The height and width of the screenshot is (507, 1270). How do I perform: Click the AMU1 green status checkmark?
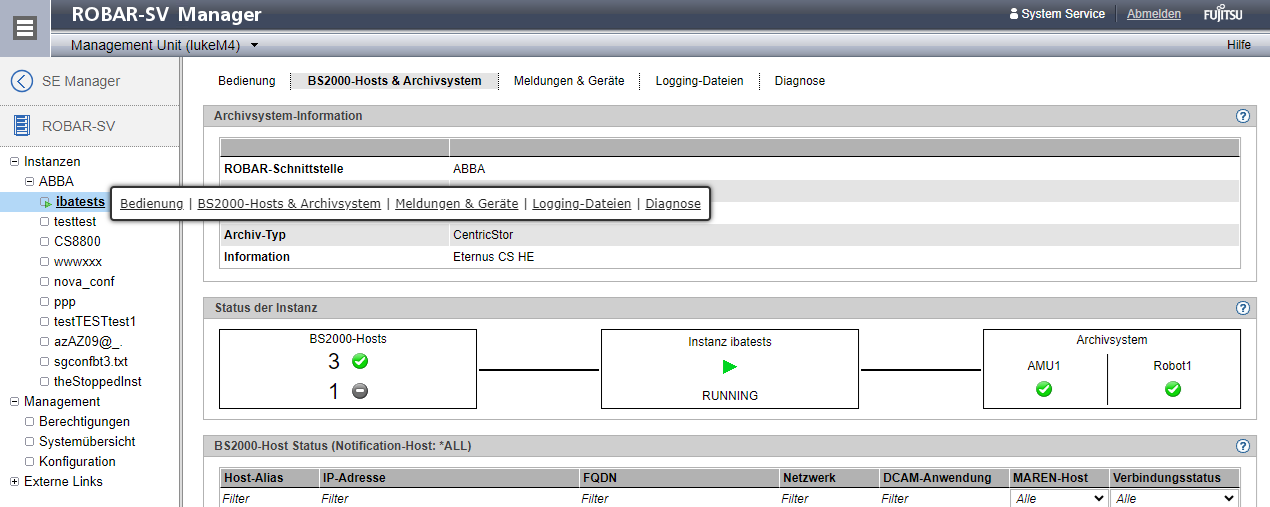[1044, 389]
